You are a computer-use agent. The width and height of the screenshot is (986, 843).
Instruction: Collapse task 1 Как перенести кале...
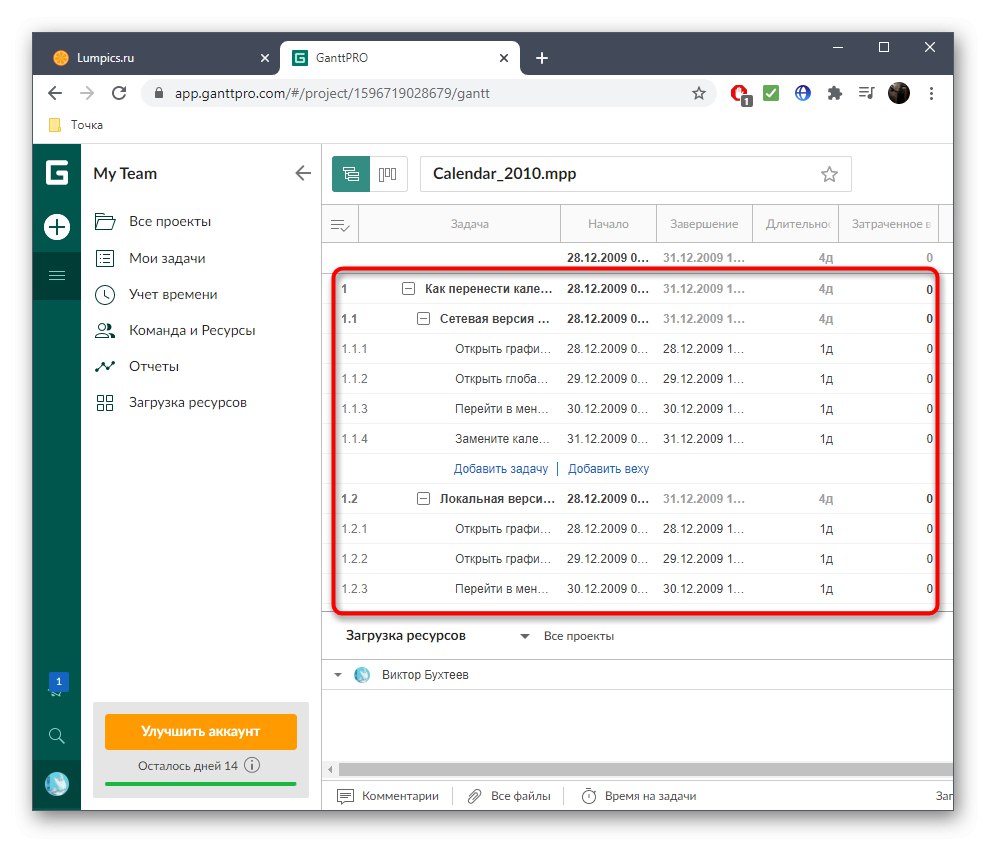[408, 289]
